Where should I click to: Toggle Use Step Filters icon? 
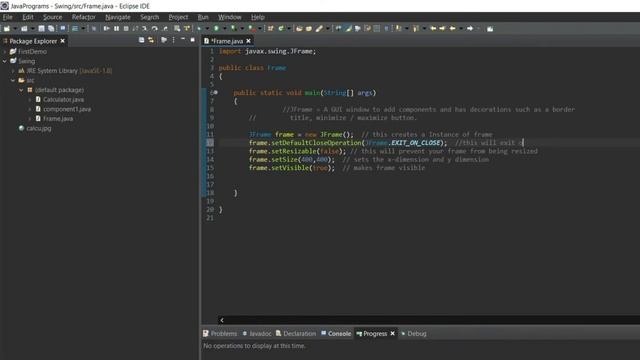pos(187,29)
